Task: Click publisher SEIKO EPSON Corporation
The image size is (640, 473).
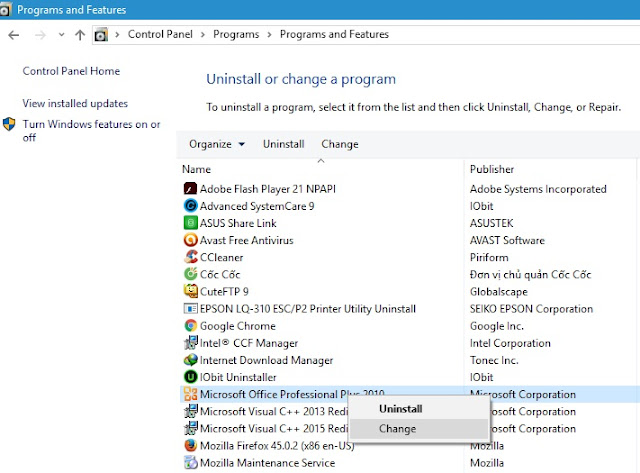Action: tap(531, 309)
